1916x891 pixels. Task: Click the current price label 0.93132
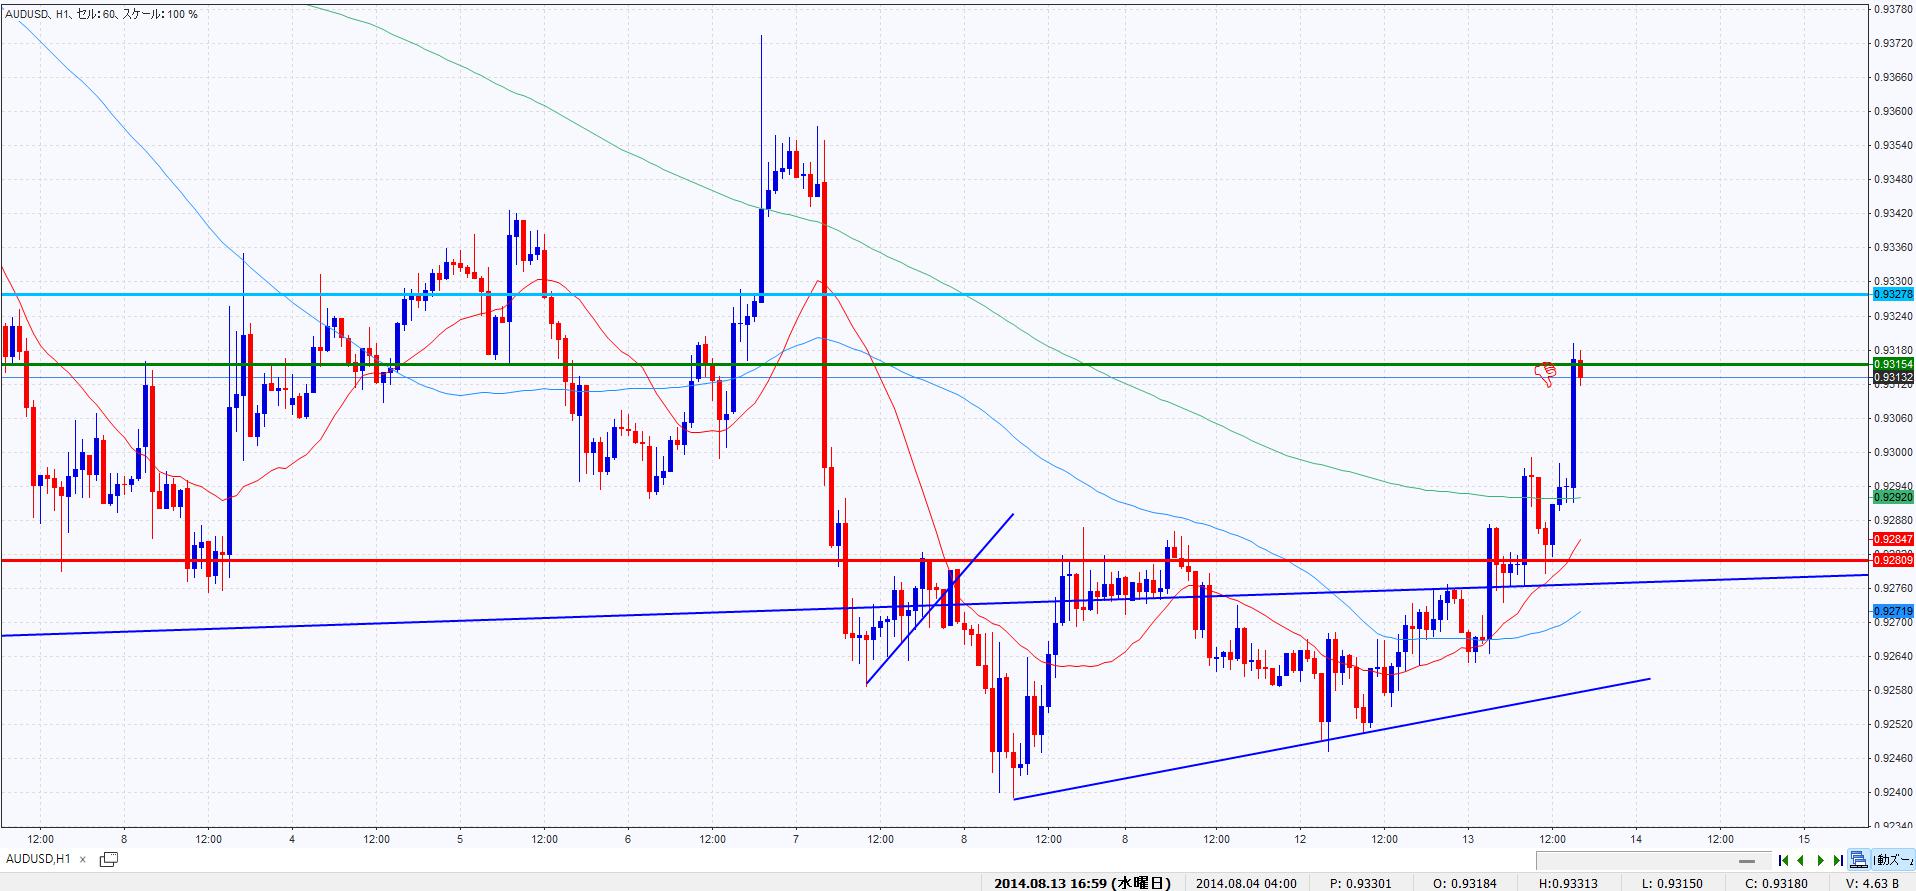point(1892,378)
